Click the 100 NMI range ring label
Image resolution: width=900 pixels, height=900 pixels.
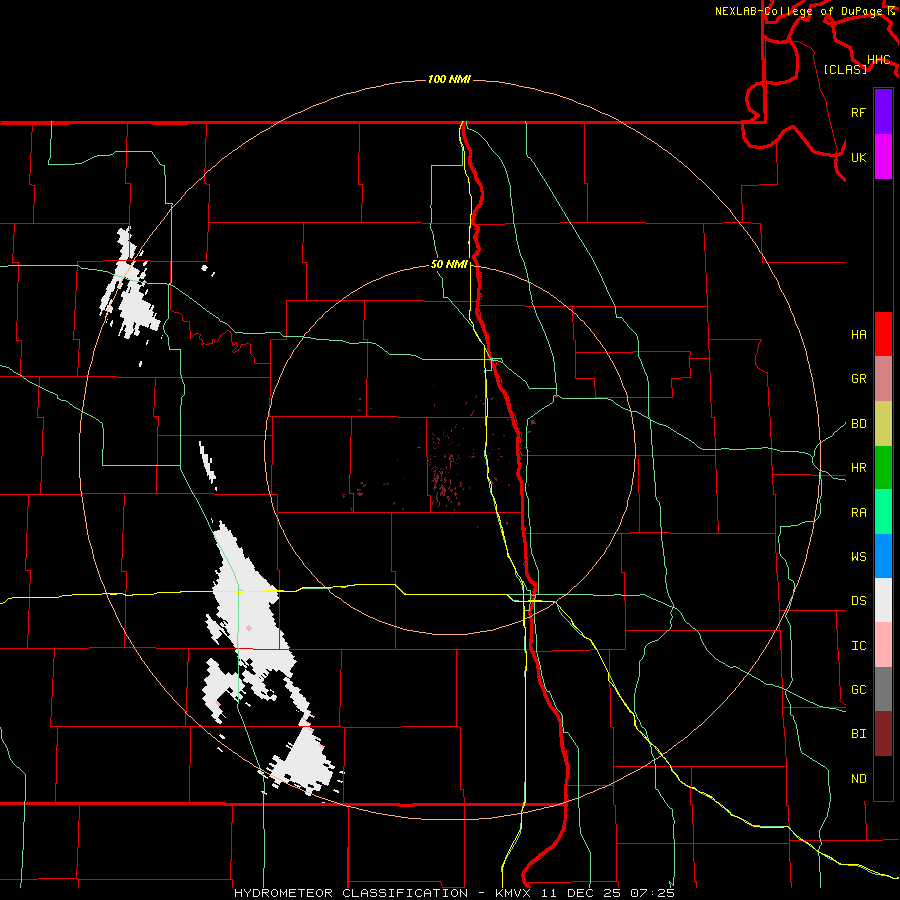[x=449, y=79]
